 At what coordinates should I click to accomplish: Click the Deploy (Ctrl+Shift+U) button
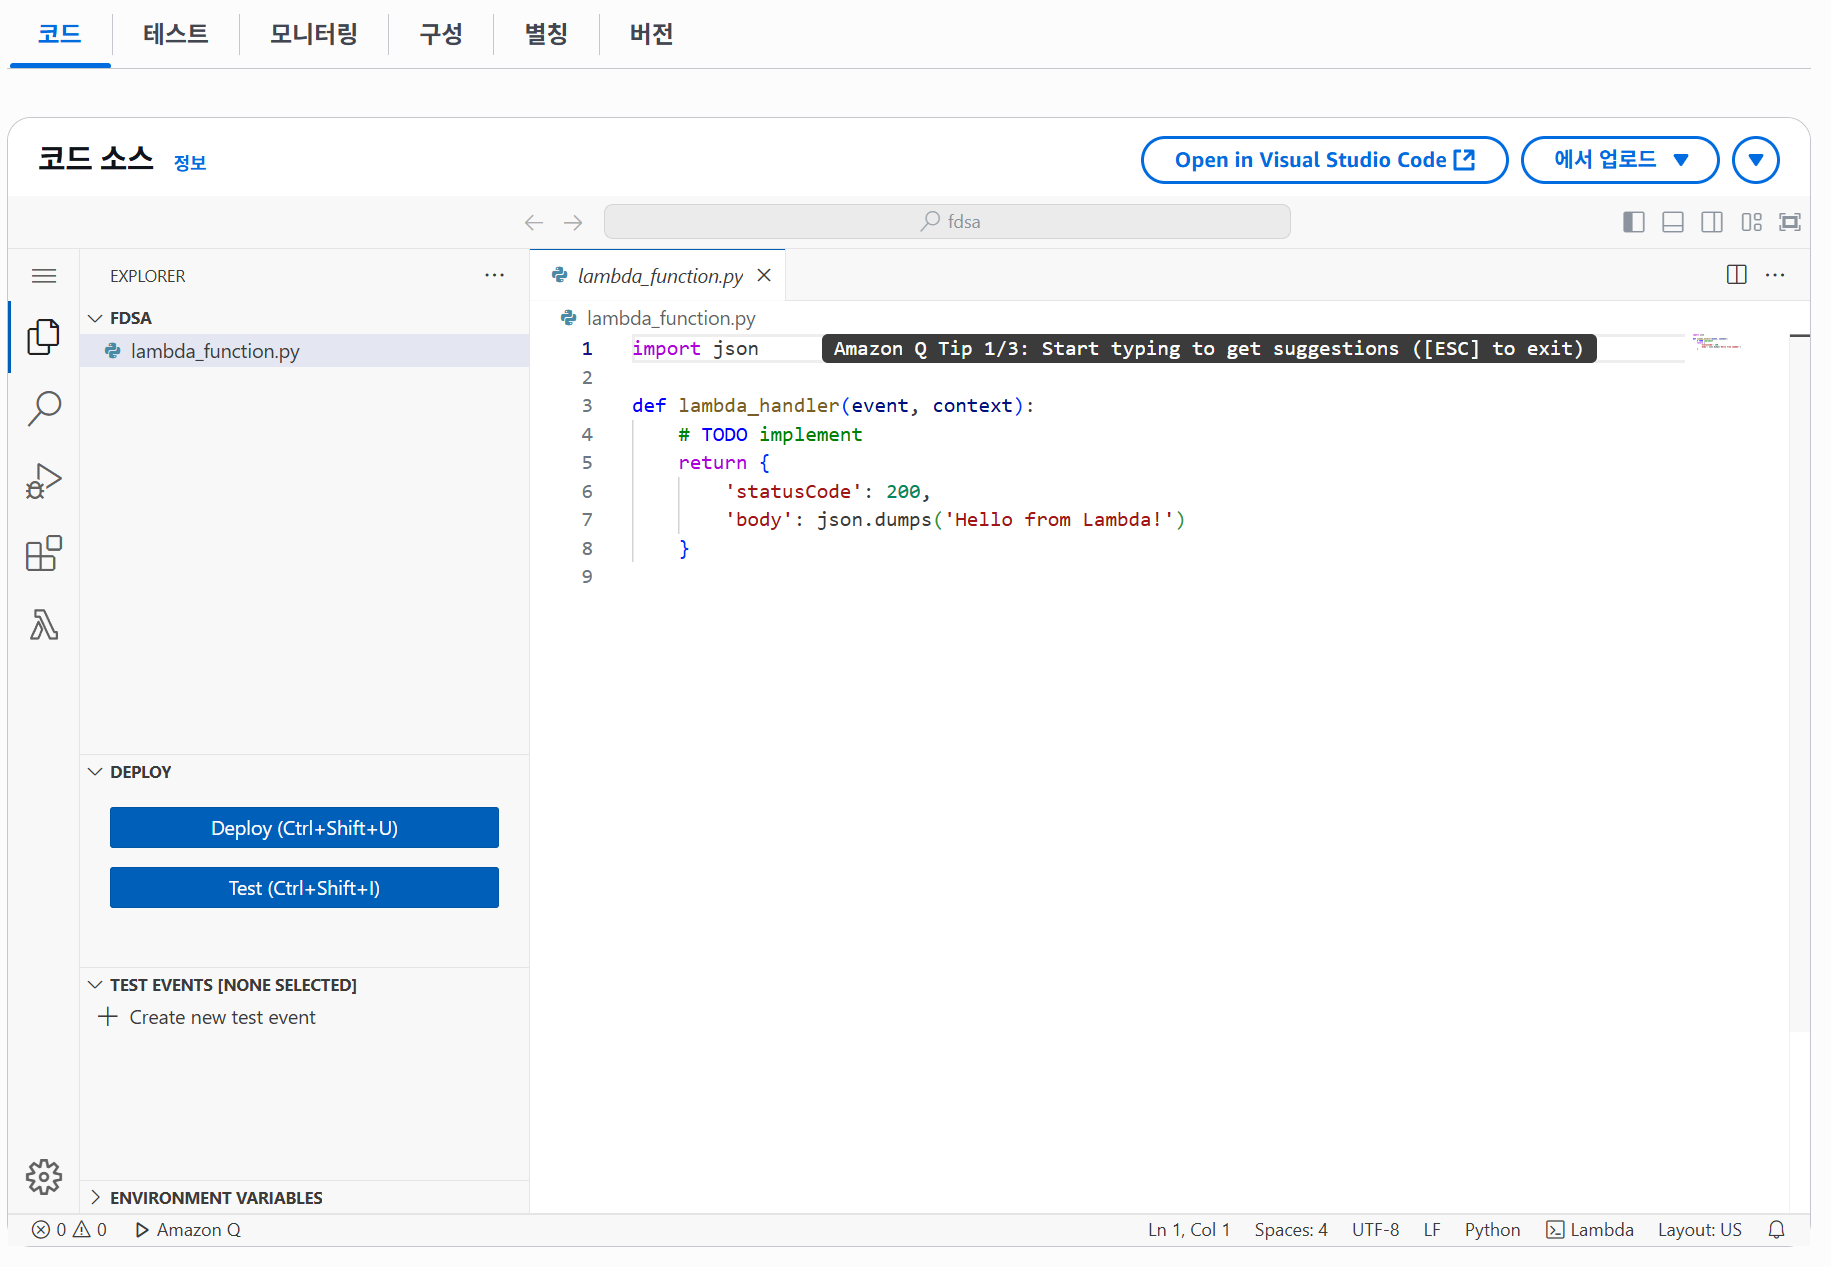click(304, 828)
